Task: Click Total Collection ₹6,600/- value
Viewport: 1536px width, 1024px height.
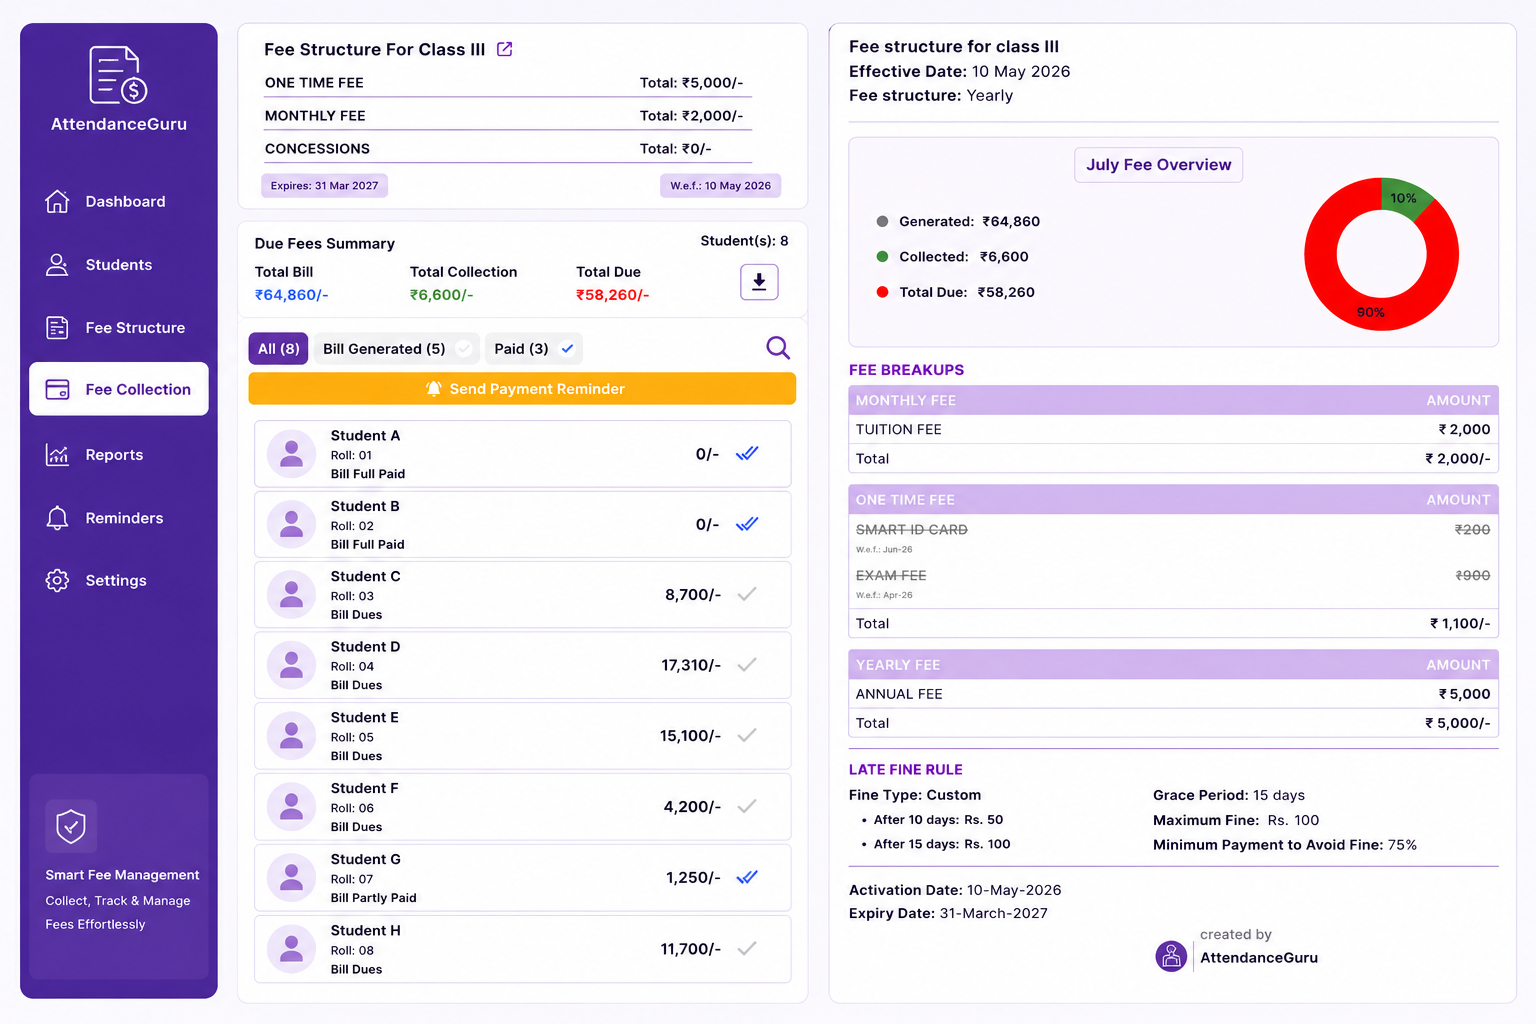Action: click(x=441, y=295)
